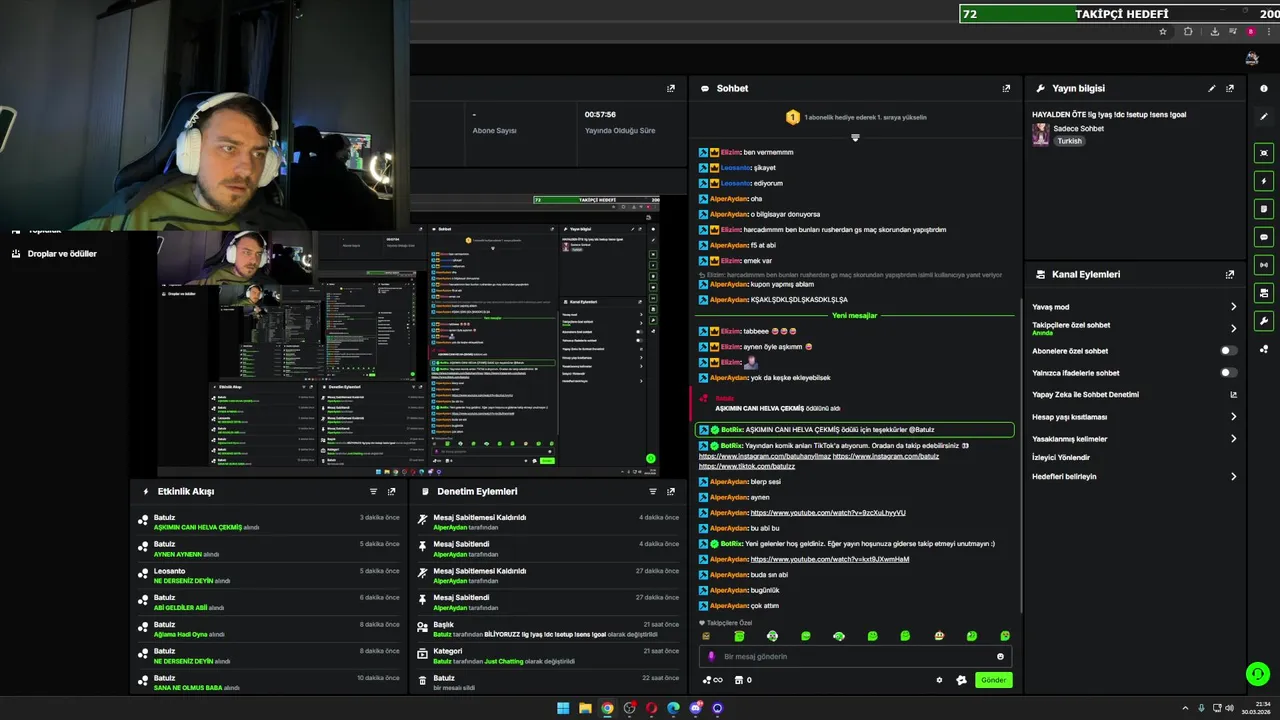Click the green headset support button

click(x=1257, y=673)
